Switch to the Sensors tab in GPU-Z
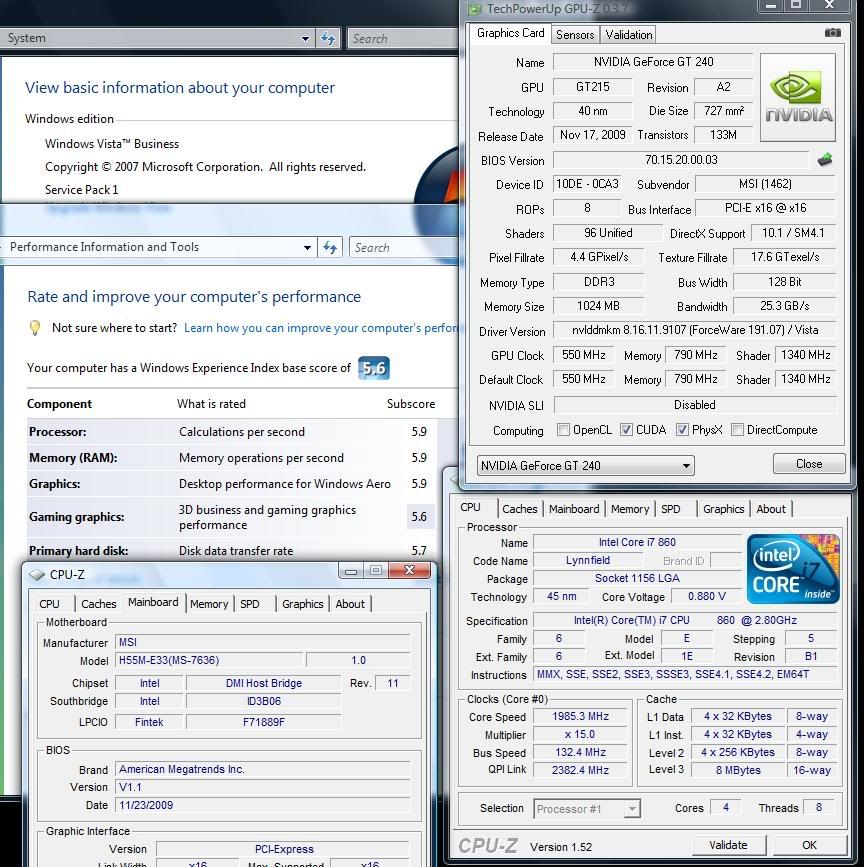The image size is (864, 867). [x=575, y=33]
